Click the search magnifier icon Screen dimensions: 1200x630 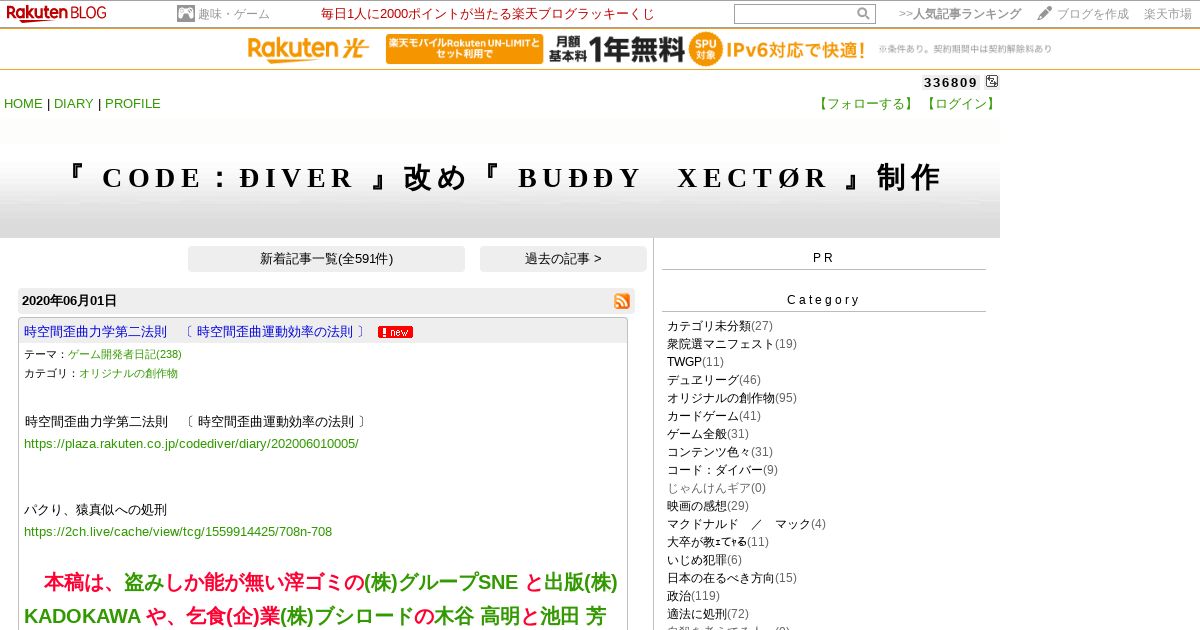[x=863, y=14]
